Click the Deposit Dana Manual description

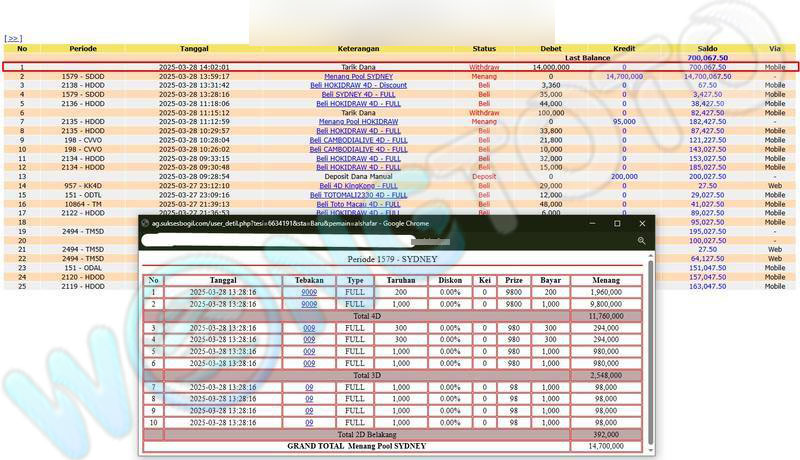tap(358, 176)
